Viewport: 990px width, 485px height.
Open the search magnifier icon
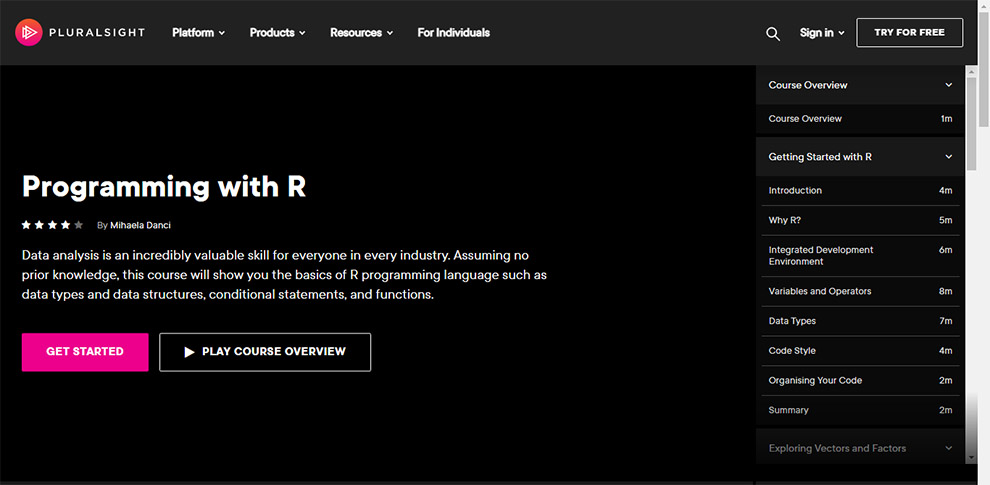(x=773, y=33)
